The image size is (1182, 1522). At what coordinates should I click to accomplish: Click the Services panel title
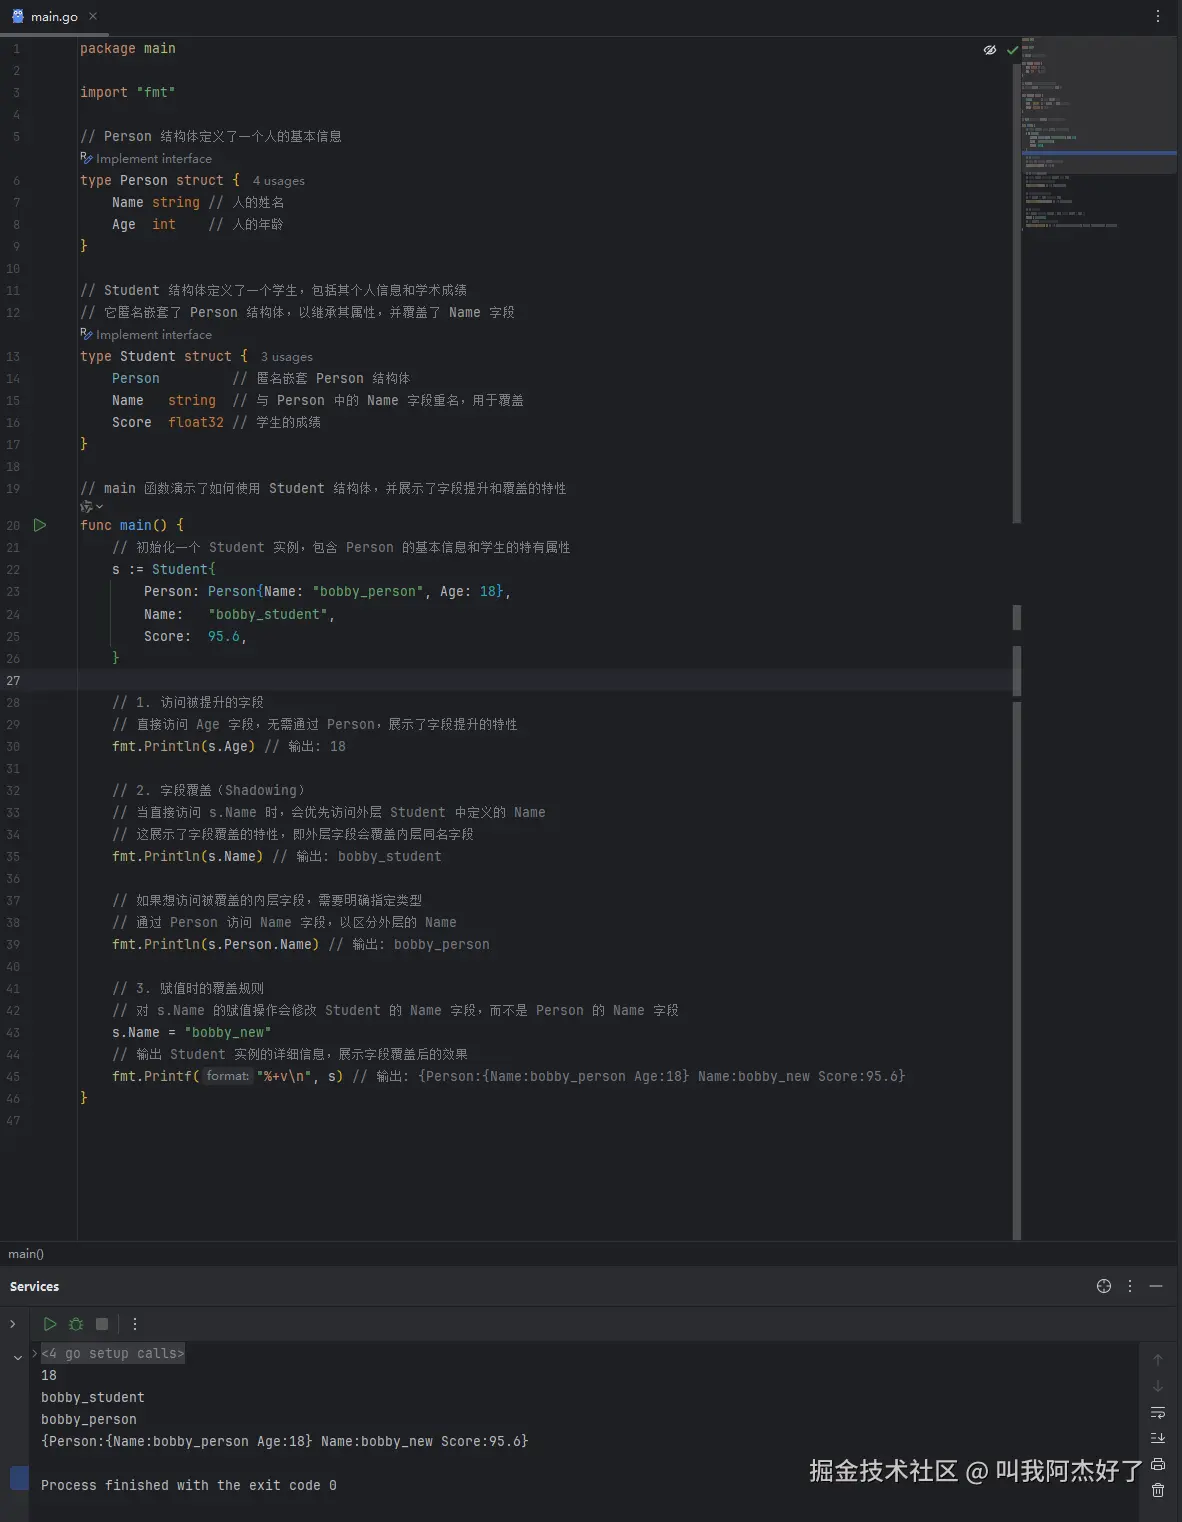pos(34,1286)
